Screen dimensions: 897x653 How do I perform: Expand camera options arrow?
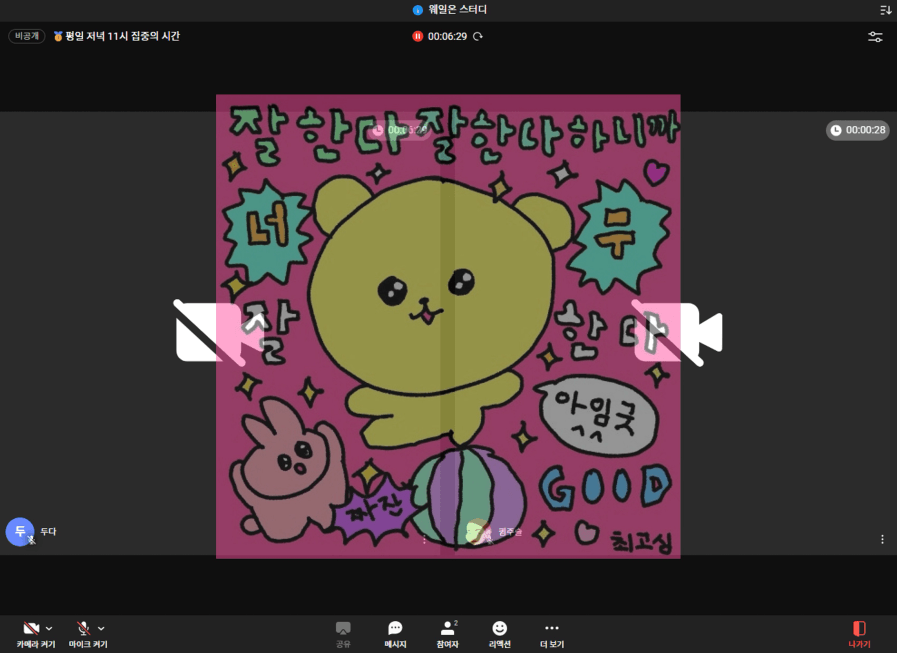click(49, 629)
